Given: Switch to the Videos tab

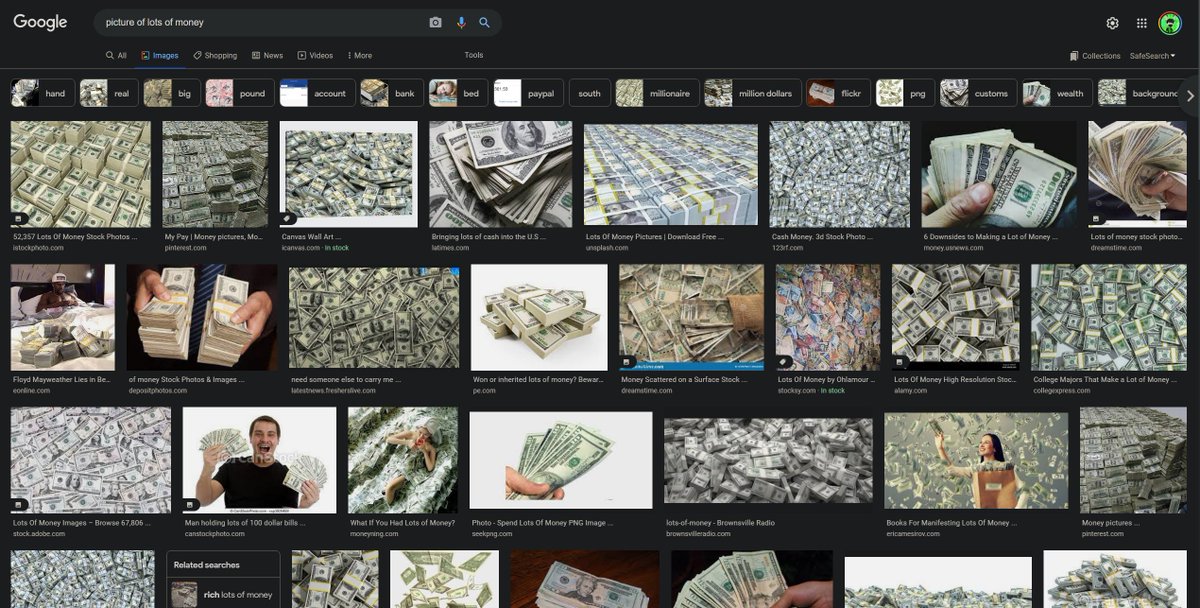Looking at the screenshot, I should click(315, 56).
